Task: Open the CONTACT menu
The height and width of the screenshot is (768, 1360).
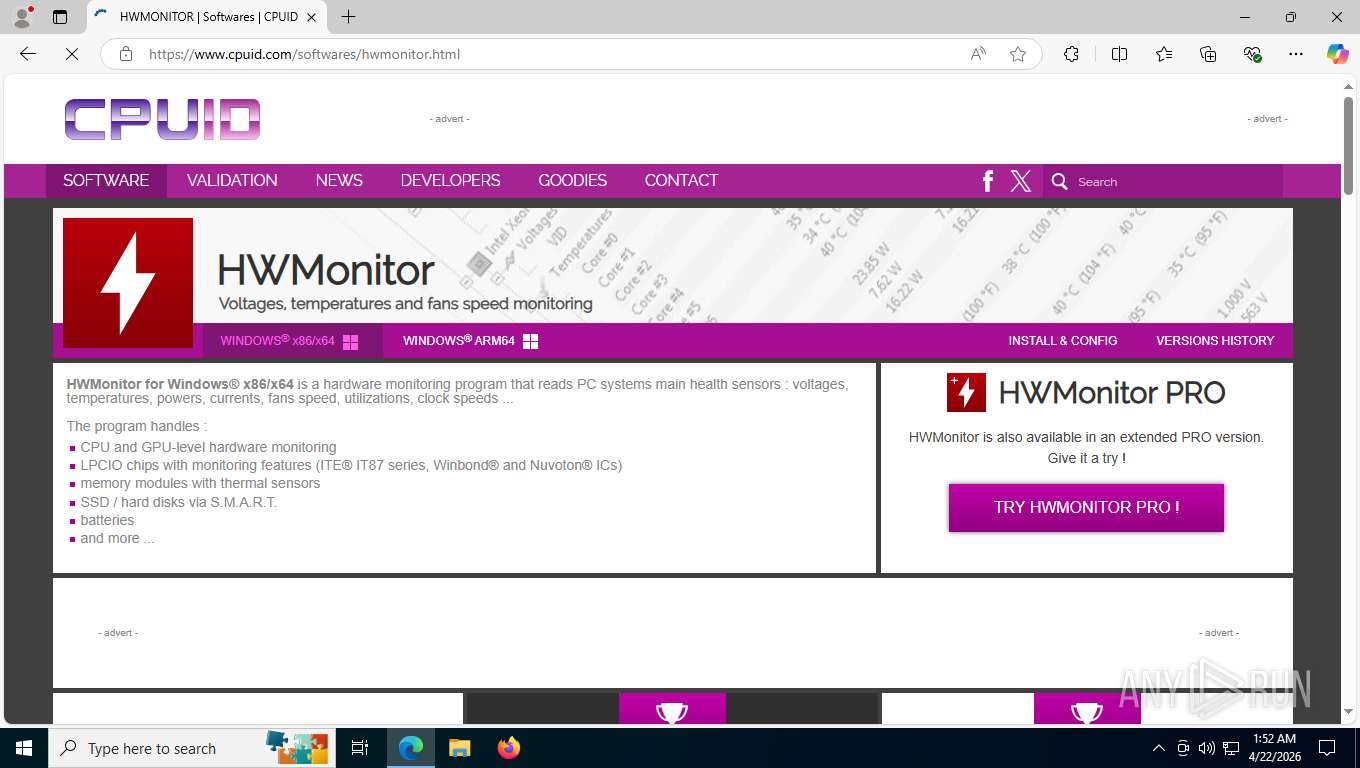Action: point(681,180)
